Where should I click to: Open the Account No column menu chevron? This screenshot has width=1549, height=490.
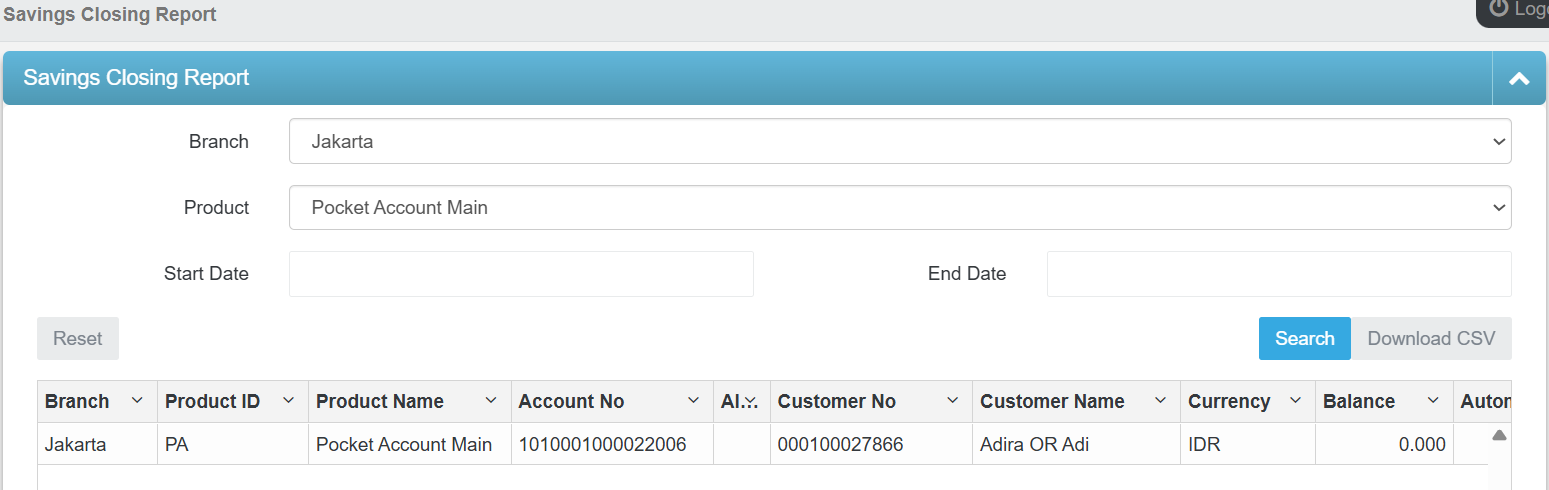(x=693, y=401)
